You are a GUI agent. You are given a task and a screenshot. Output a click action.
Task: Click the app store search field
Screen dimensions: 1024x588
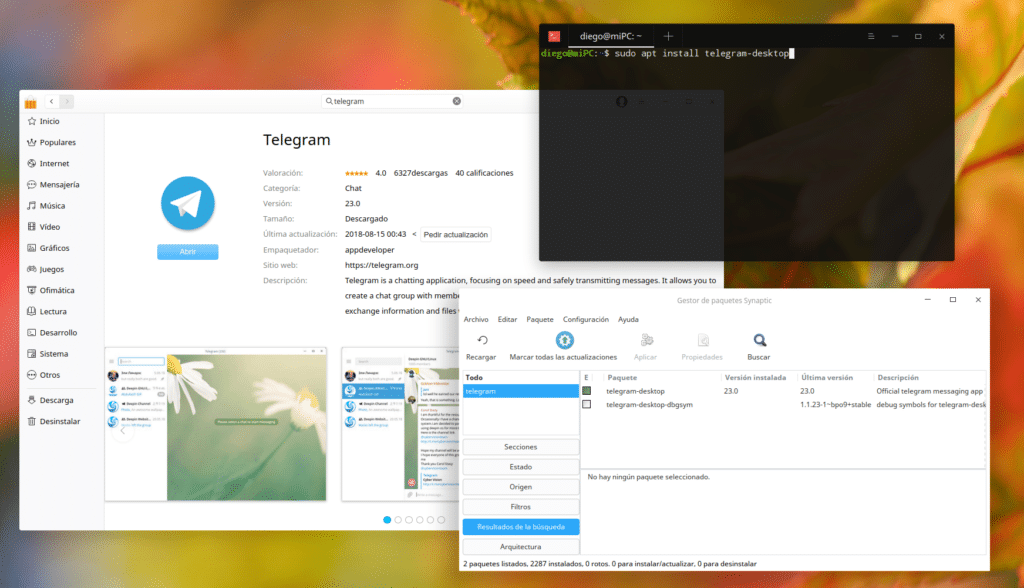click(392, 101)
